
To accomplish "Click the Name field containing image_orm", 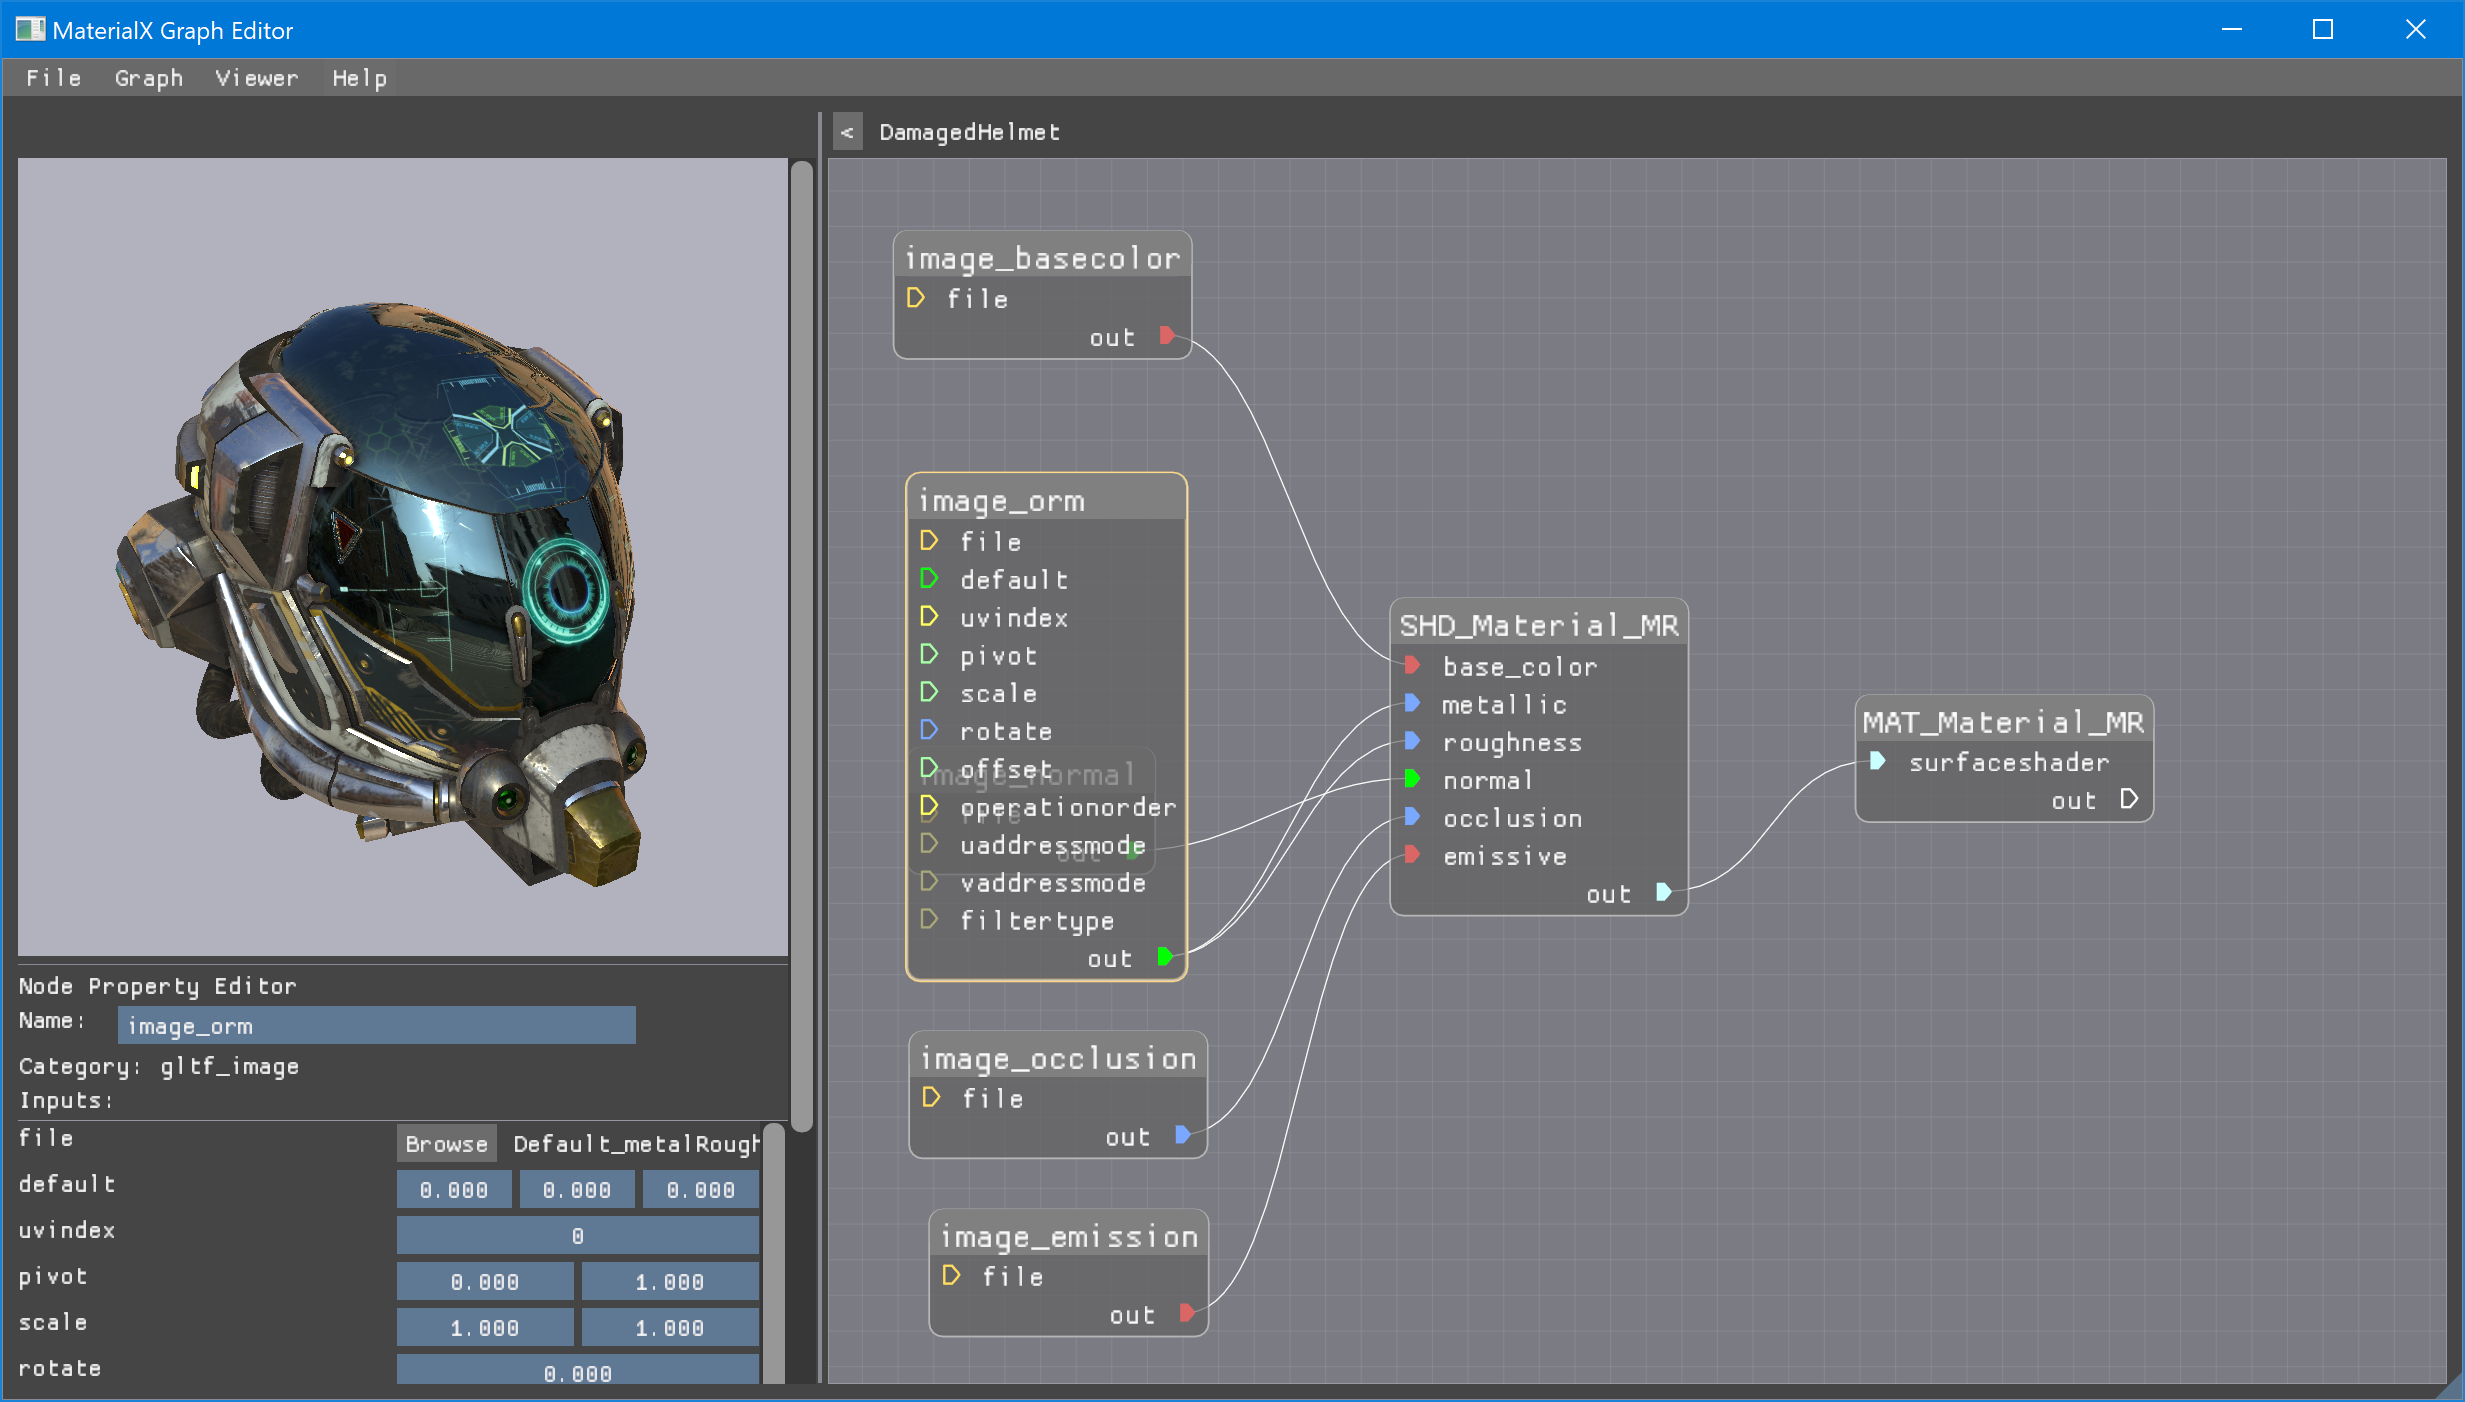I will [376, 1025].
